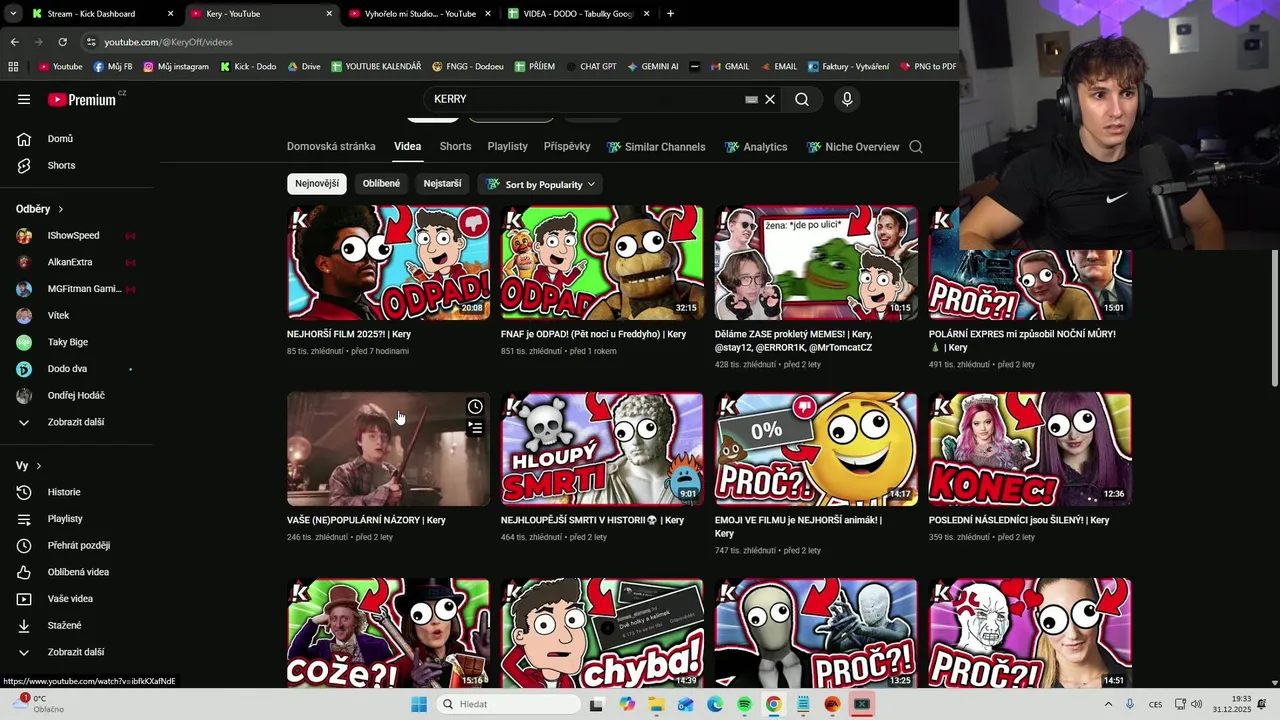The width and height of the screenshot is (1280, 720).
Task: Open browser apps grid in bookmarks bar
Action: [13, 67]
